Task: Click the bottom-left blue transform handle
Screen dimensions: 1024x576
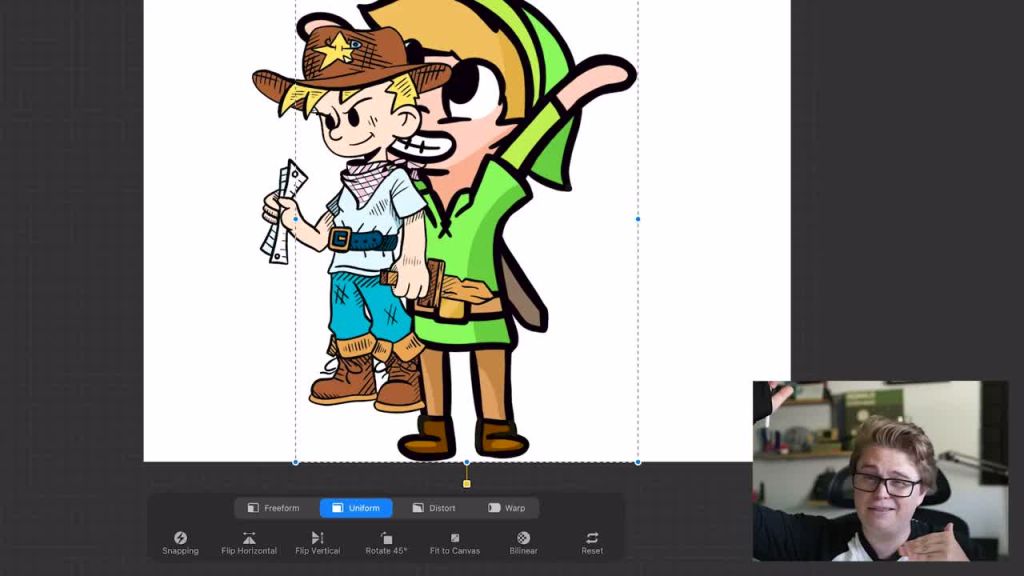Action: pyautogui.click(x=296, y=462)
